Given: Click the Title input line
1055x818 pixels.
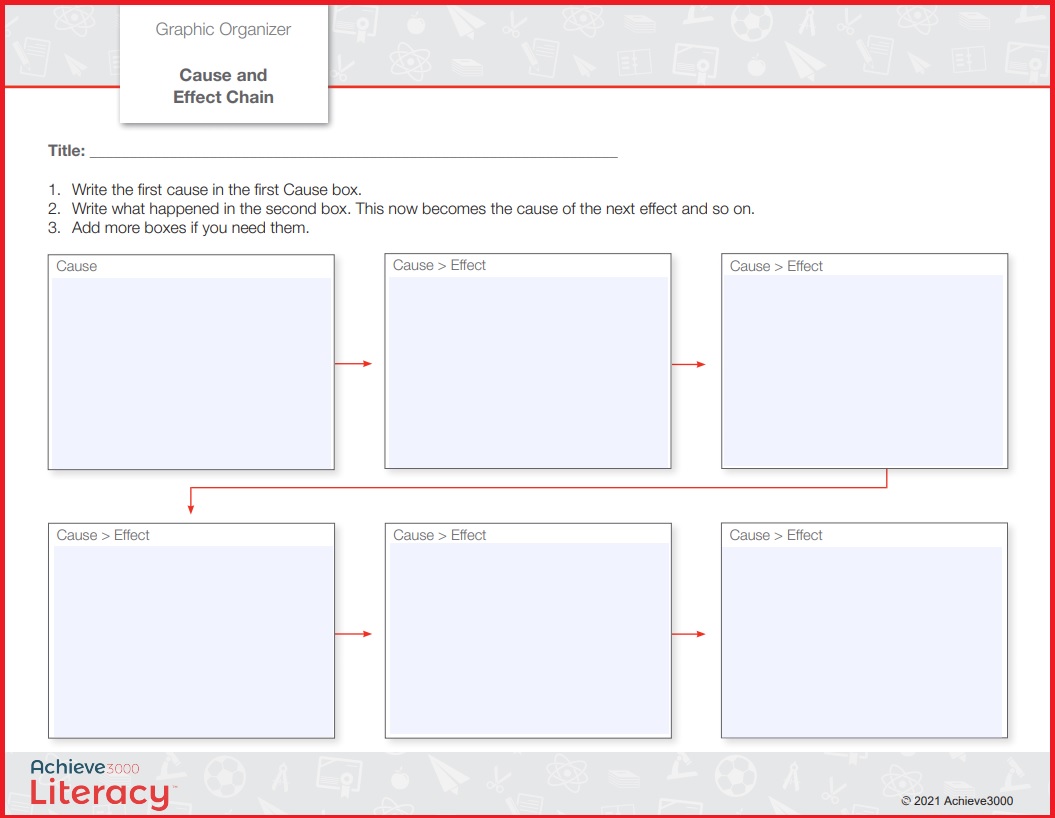Looking at the screenshot, I should coord(353,151).
